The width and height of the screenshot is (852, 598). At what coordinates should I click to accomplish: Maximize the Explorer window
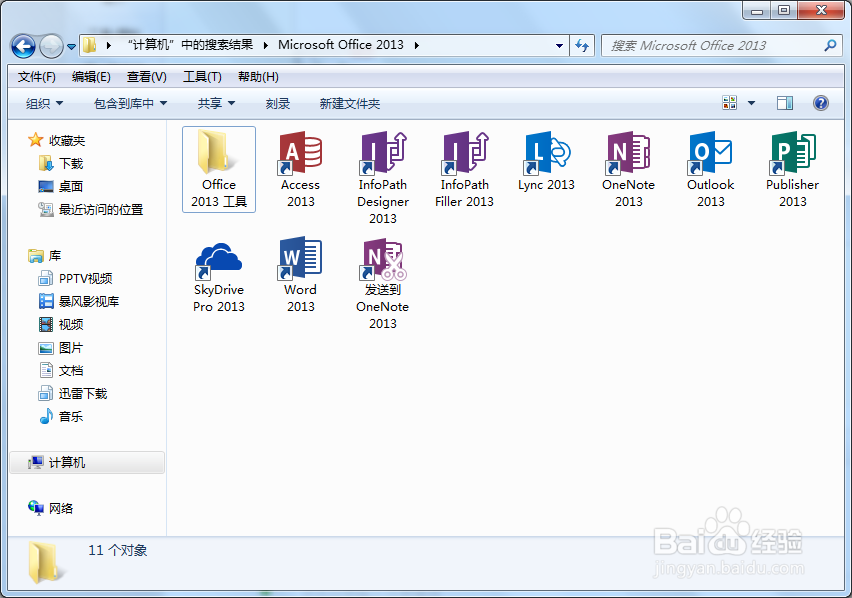pyautogui.click(x=784, y=10)
